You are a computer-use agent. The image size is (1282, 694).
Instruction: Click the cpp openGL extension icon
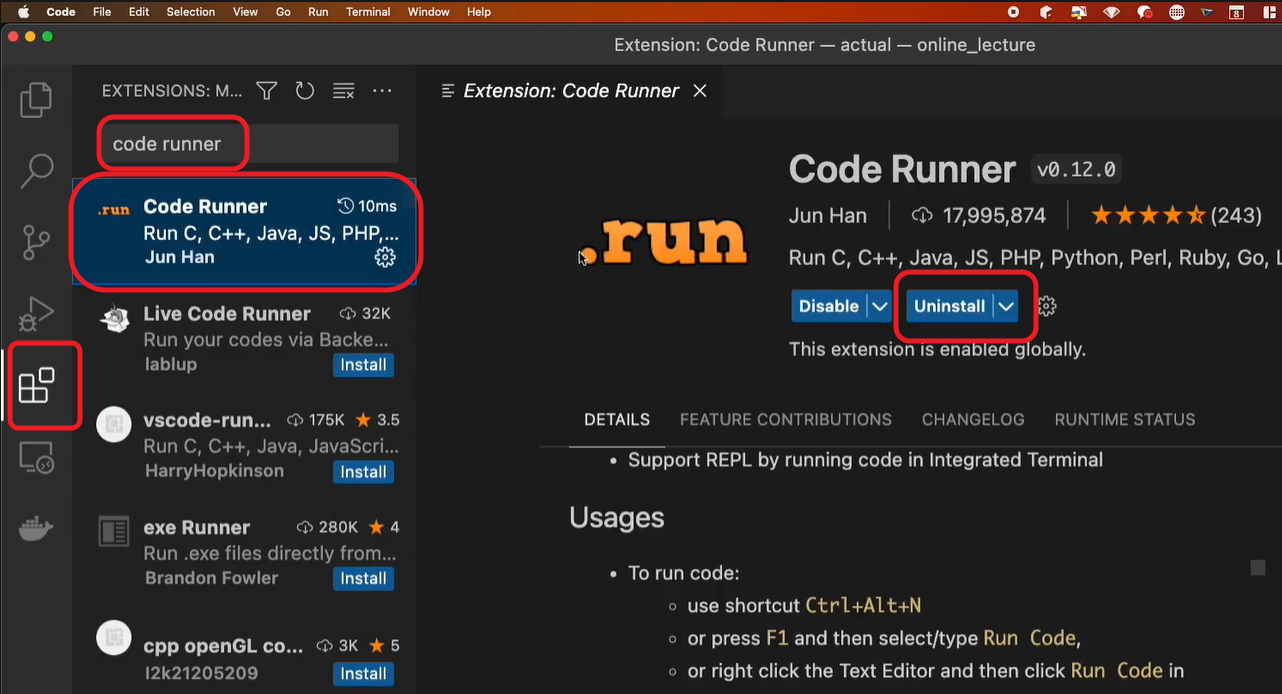tap(114, 638)
